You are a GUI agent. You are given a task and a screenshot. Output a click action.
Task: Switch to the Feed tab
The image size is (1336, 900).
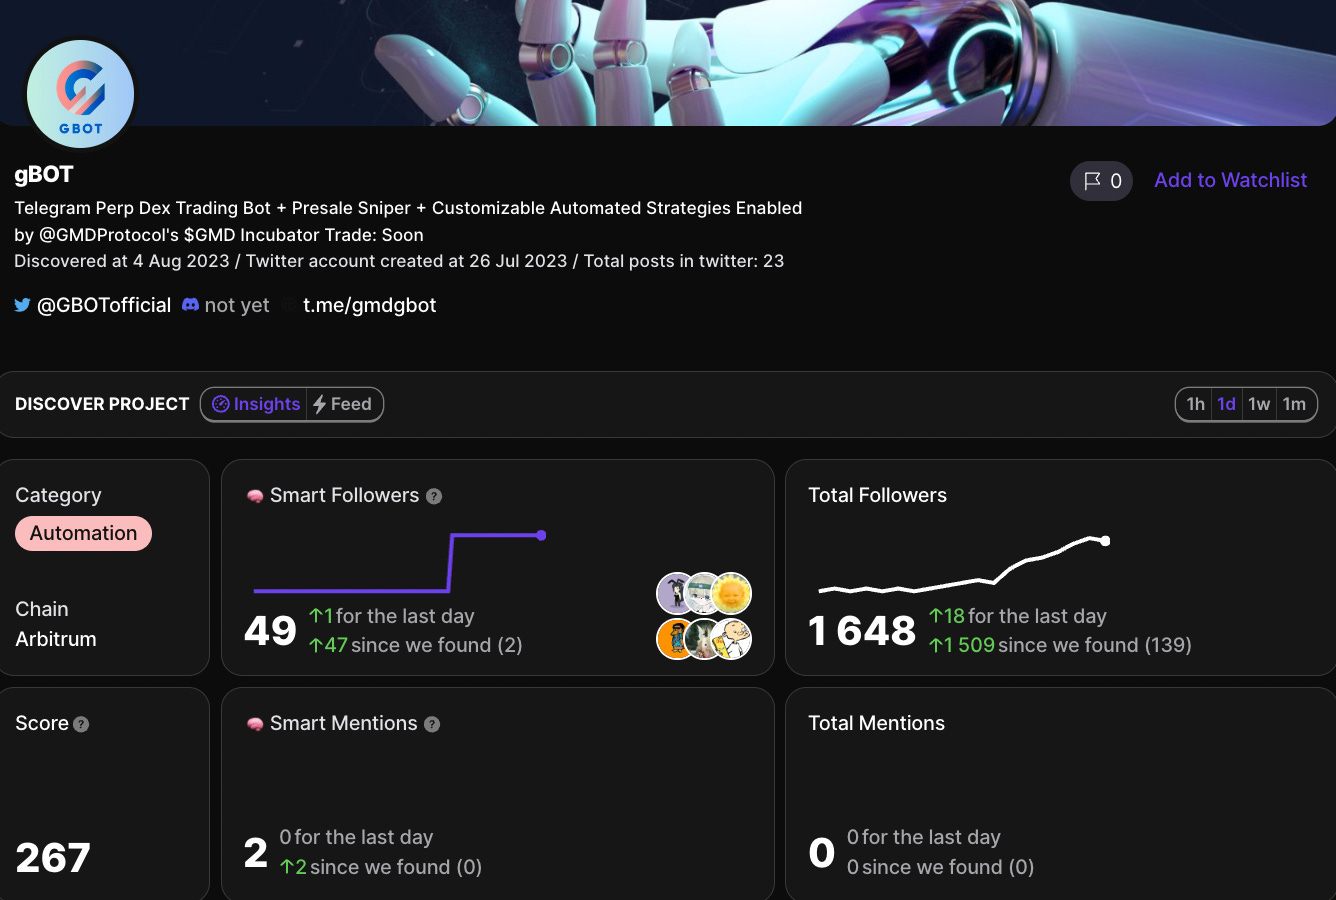coord(344,404)
